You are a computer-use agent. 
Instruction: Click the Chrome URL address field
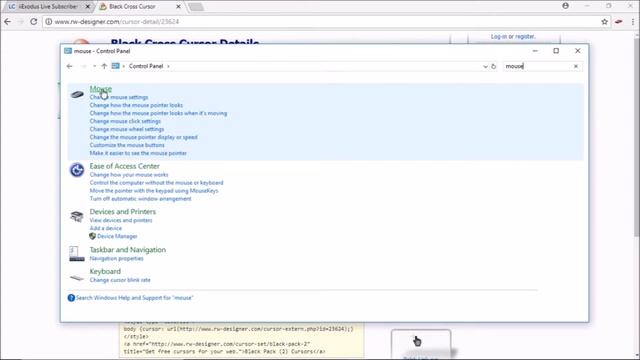(322, 22)
